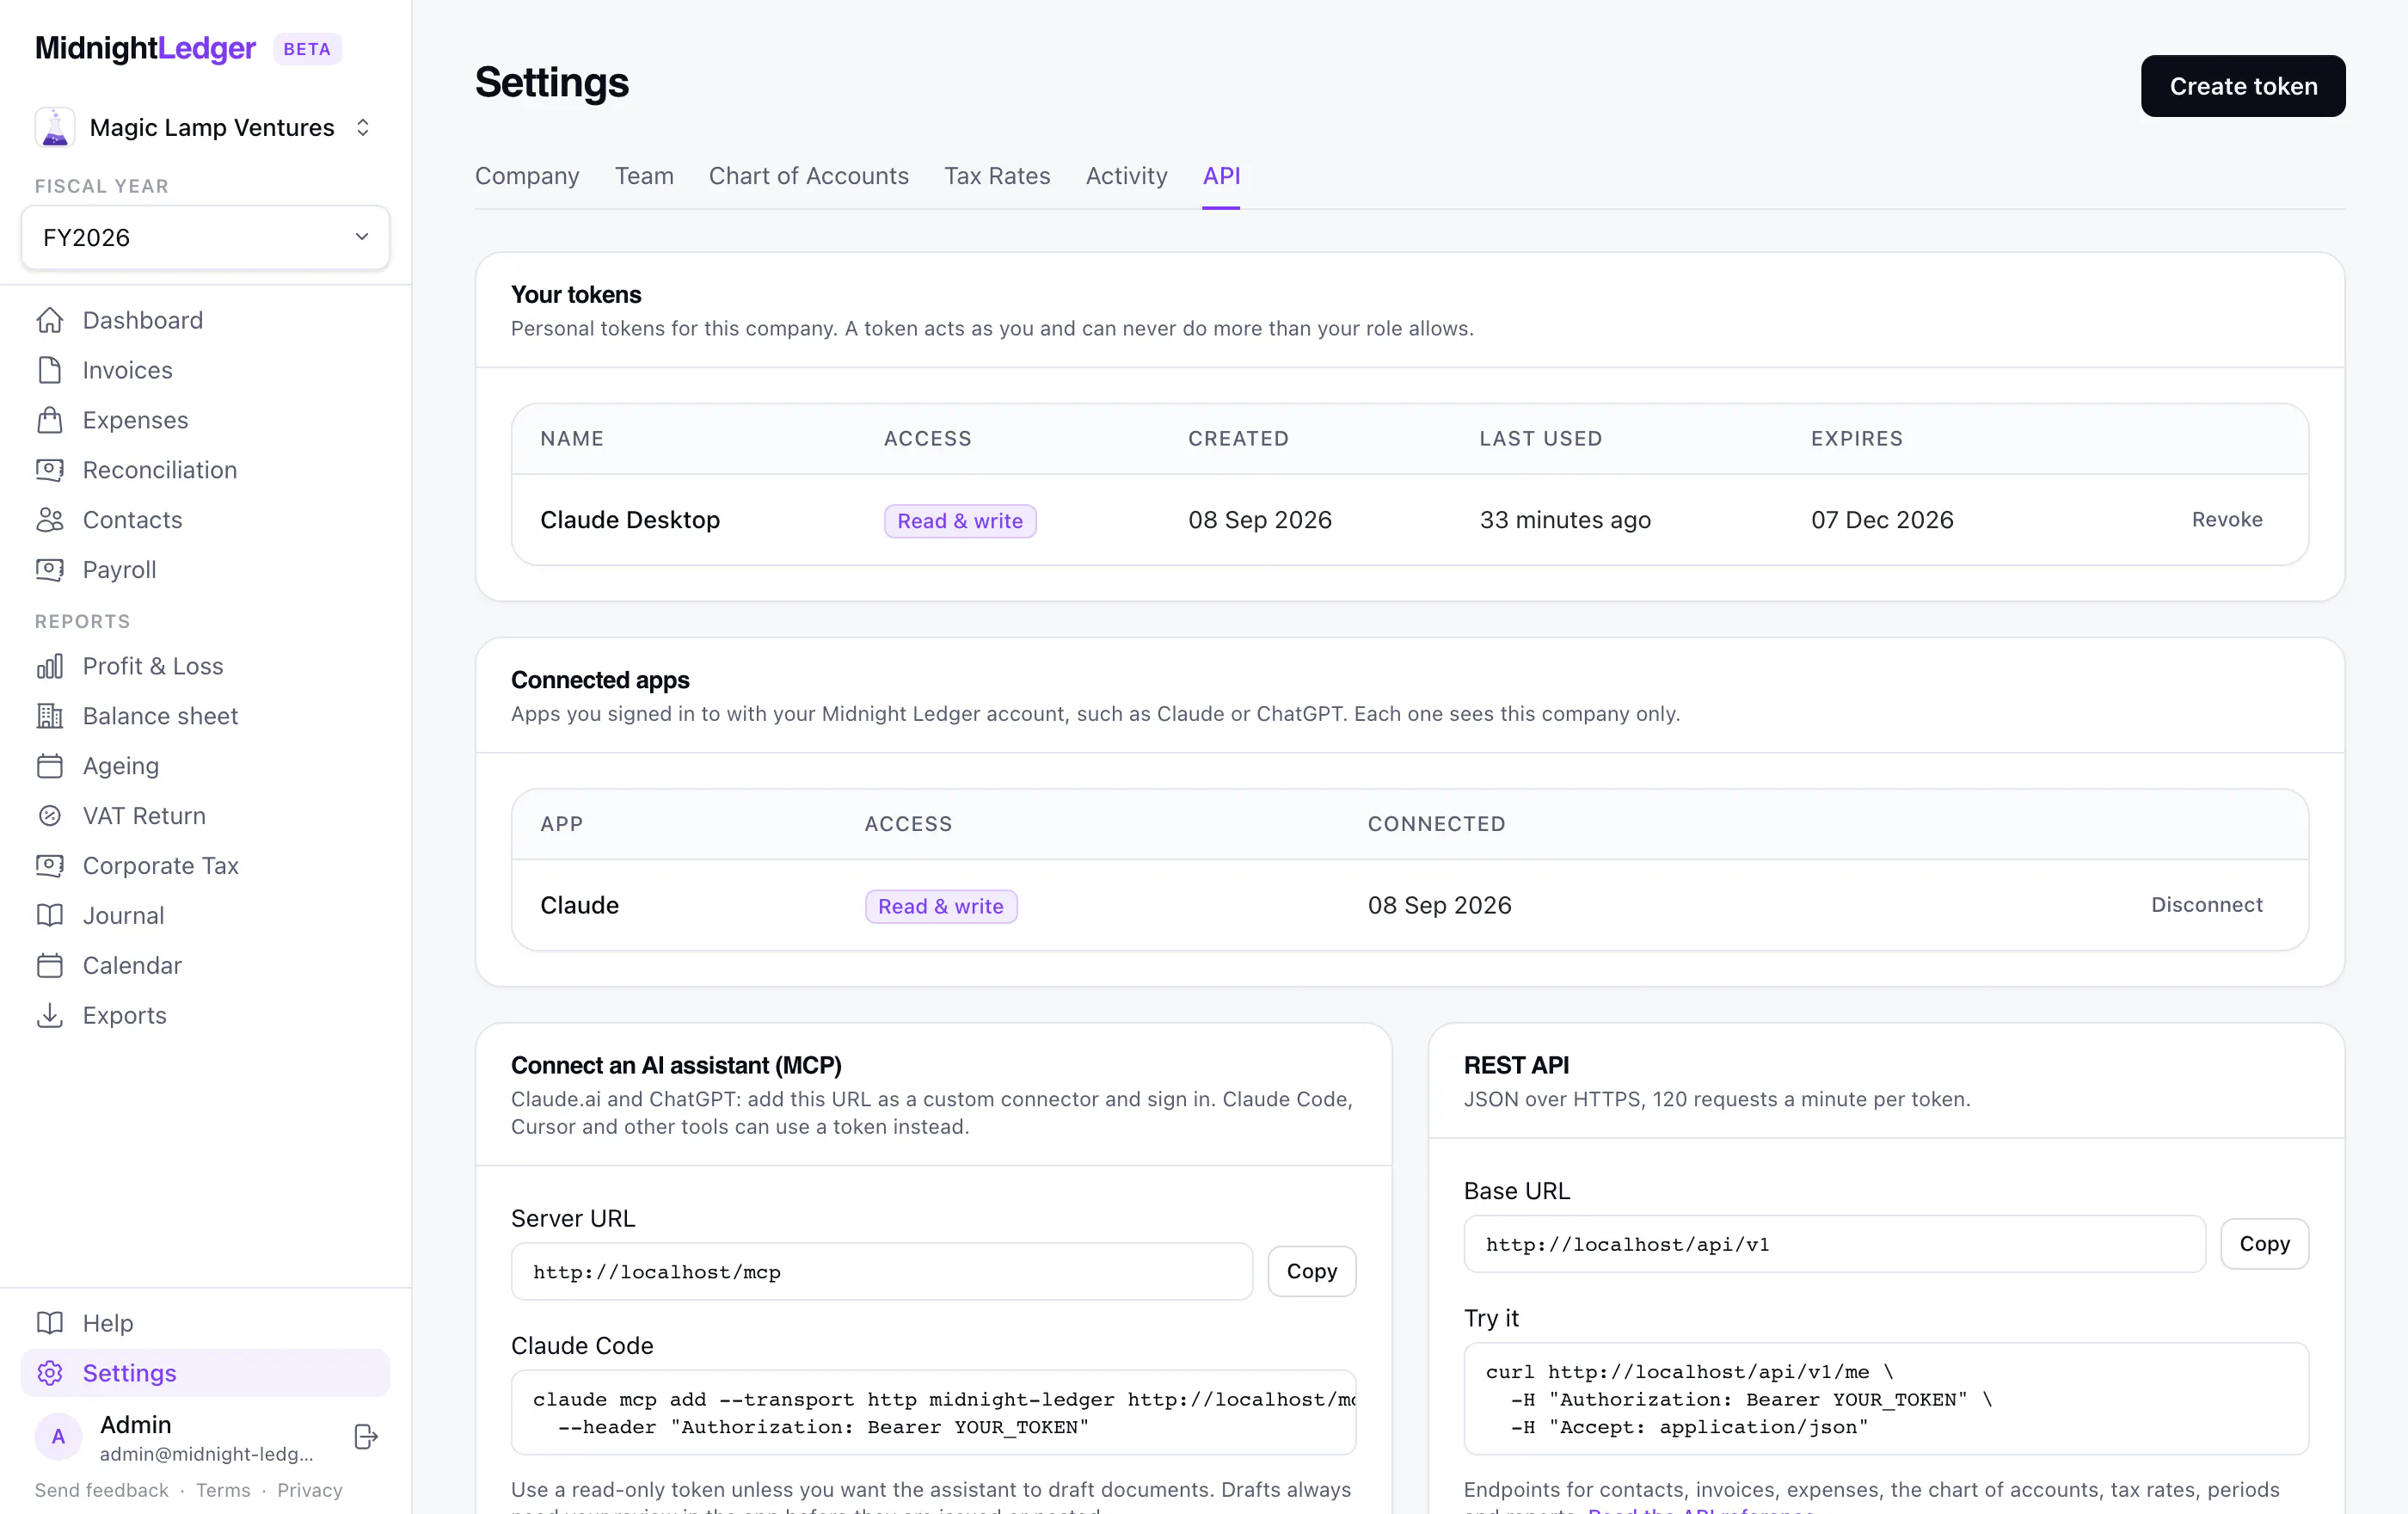
Task: Select the API tab
Action: 1221,176
